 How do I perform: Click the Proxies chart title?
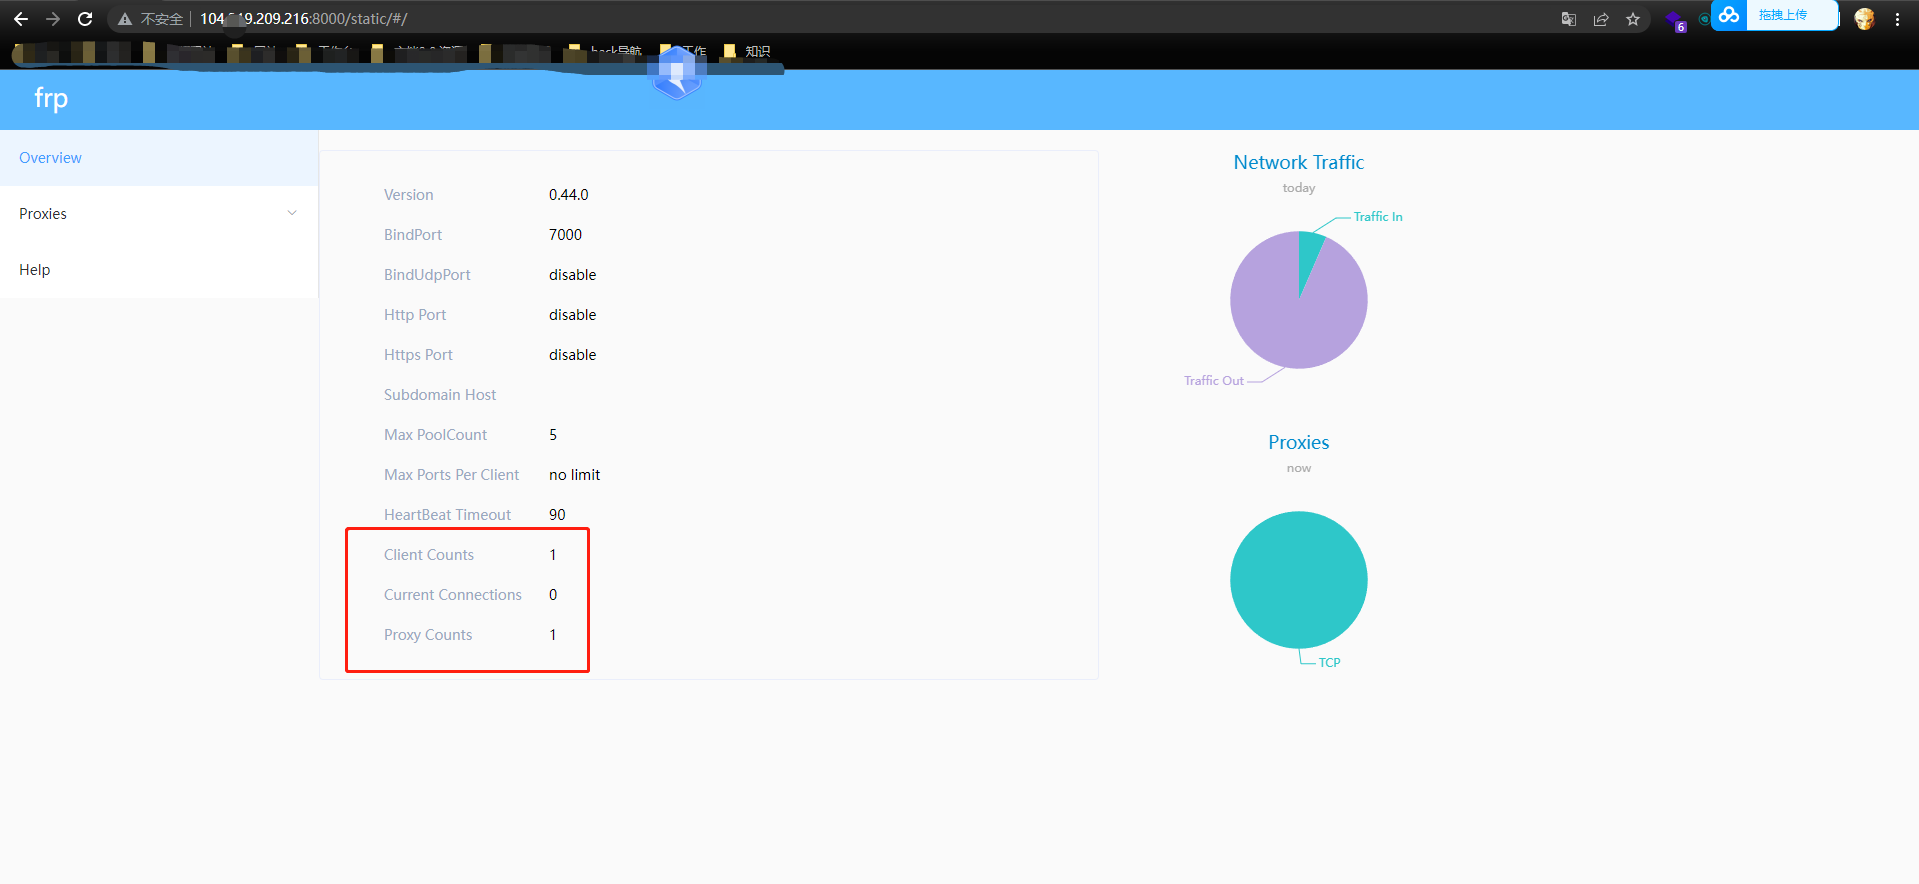pyautogui.click(x=1299, y=443)
